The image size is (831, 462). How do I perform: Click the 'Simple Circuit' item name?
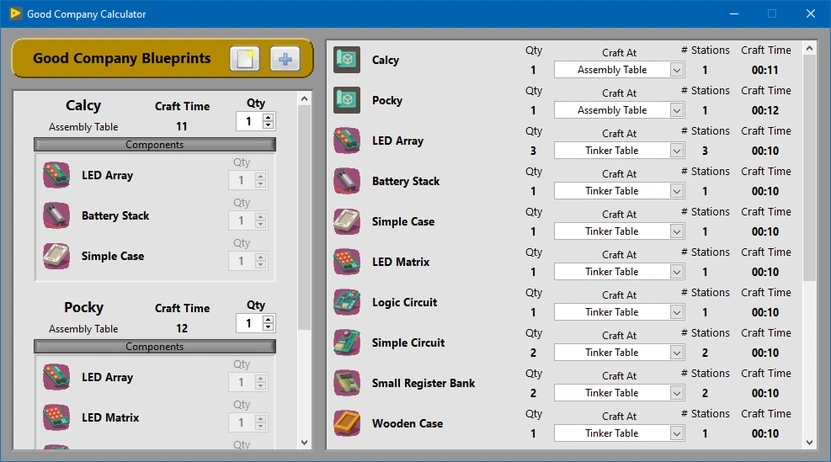(408, 343)
